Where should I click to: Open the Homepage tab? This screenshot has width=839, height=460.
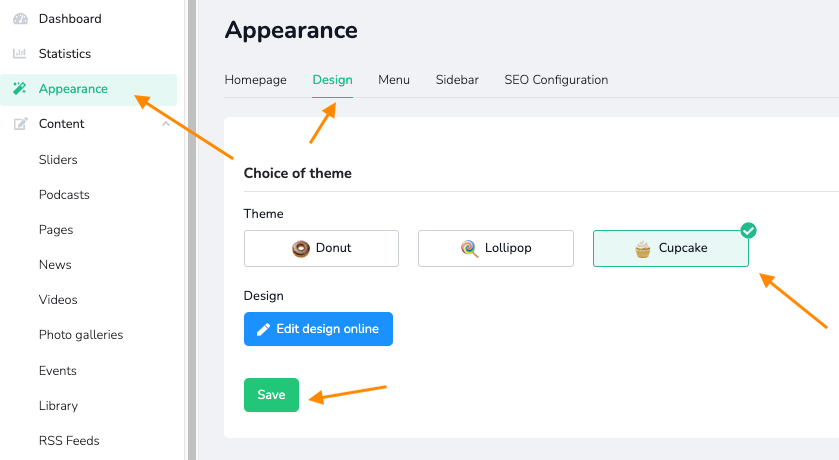pyautogui.click(x=255, y=80)
